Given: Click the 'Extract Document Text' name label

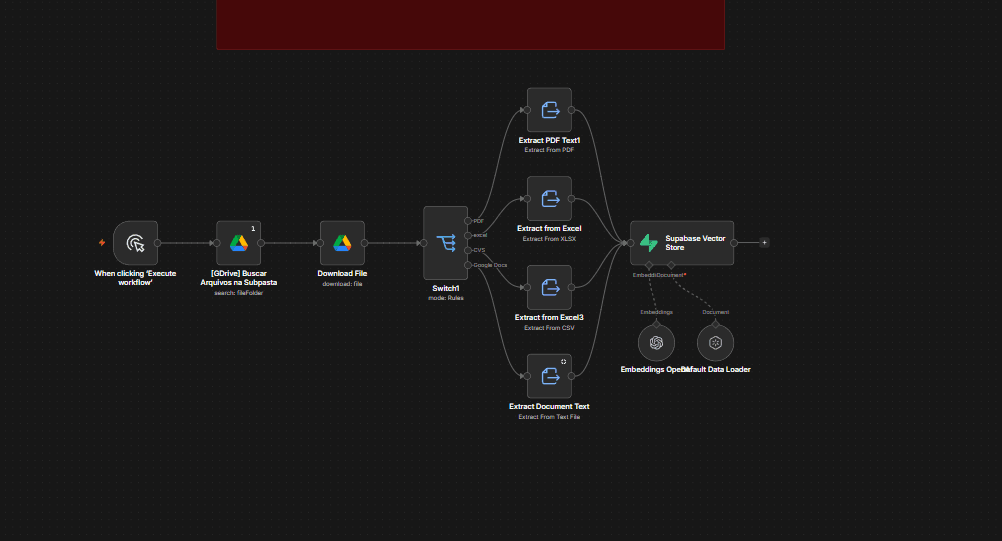Looking at the screenshot, I should (x=549, y=406).
